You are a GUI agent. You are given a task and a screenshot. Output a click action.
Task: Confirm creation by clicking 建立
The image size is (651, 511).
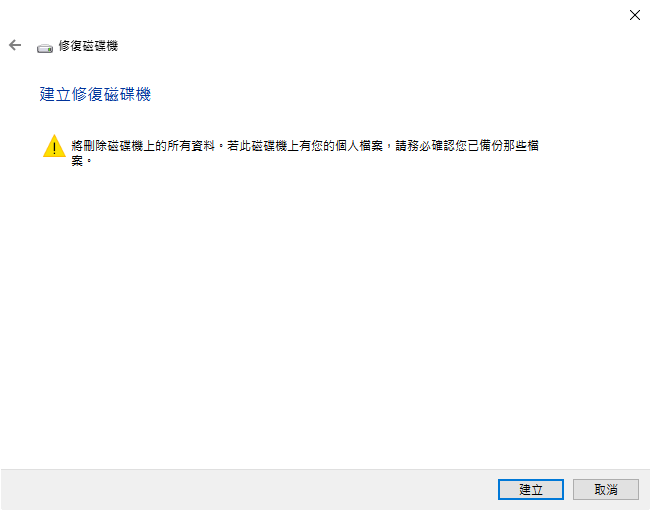tap(531, 489)
